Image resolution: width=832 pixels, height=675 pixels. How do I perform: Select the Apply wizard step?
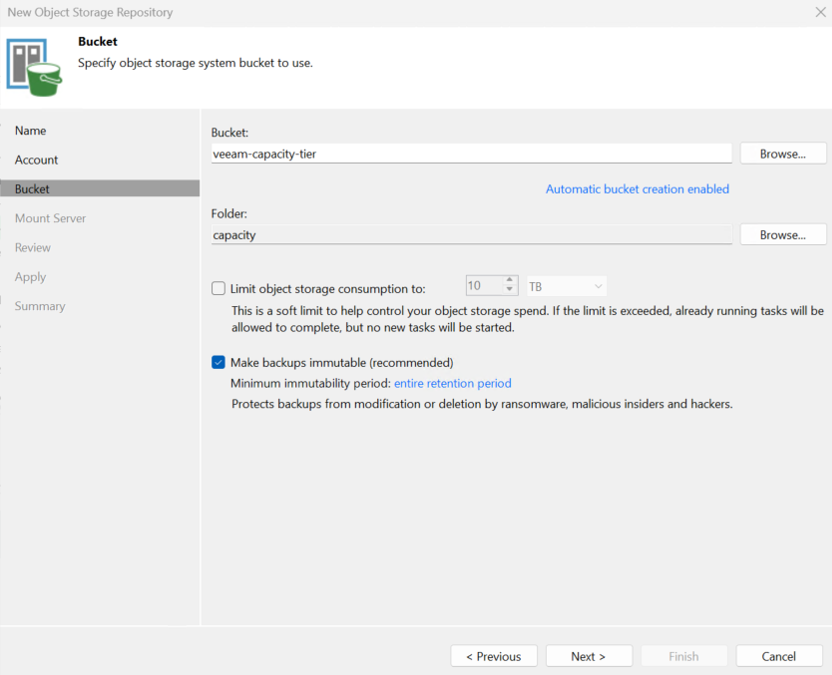[x=30, y=277]
